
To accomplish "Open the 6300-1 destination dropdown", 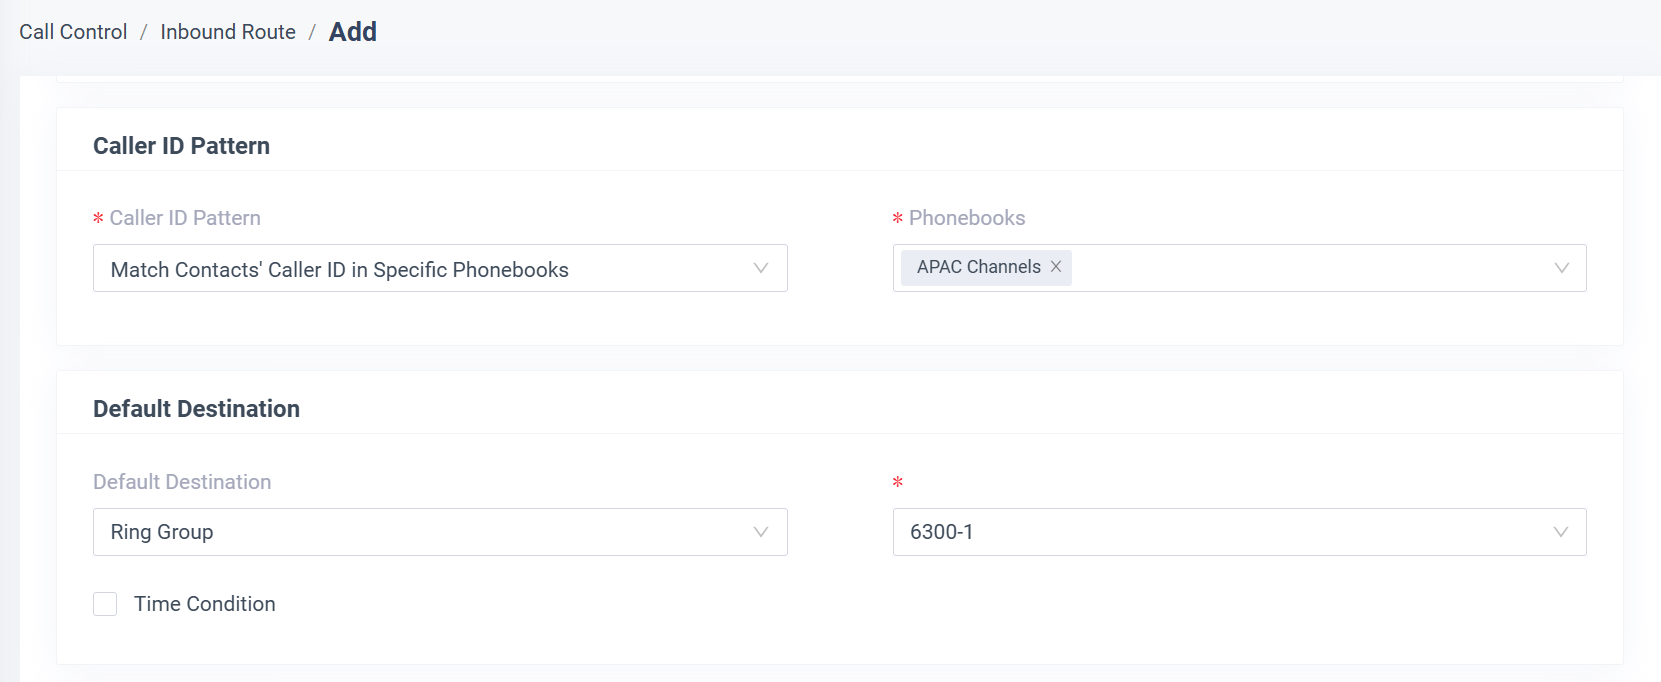I will (x=1239, y=532).
